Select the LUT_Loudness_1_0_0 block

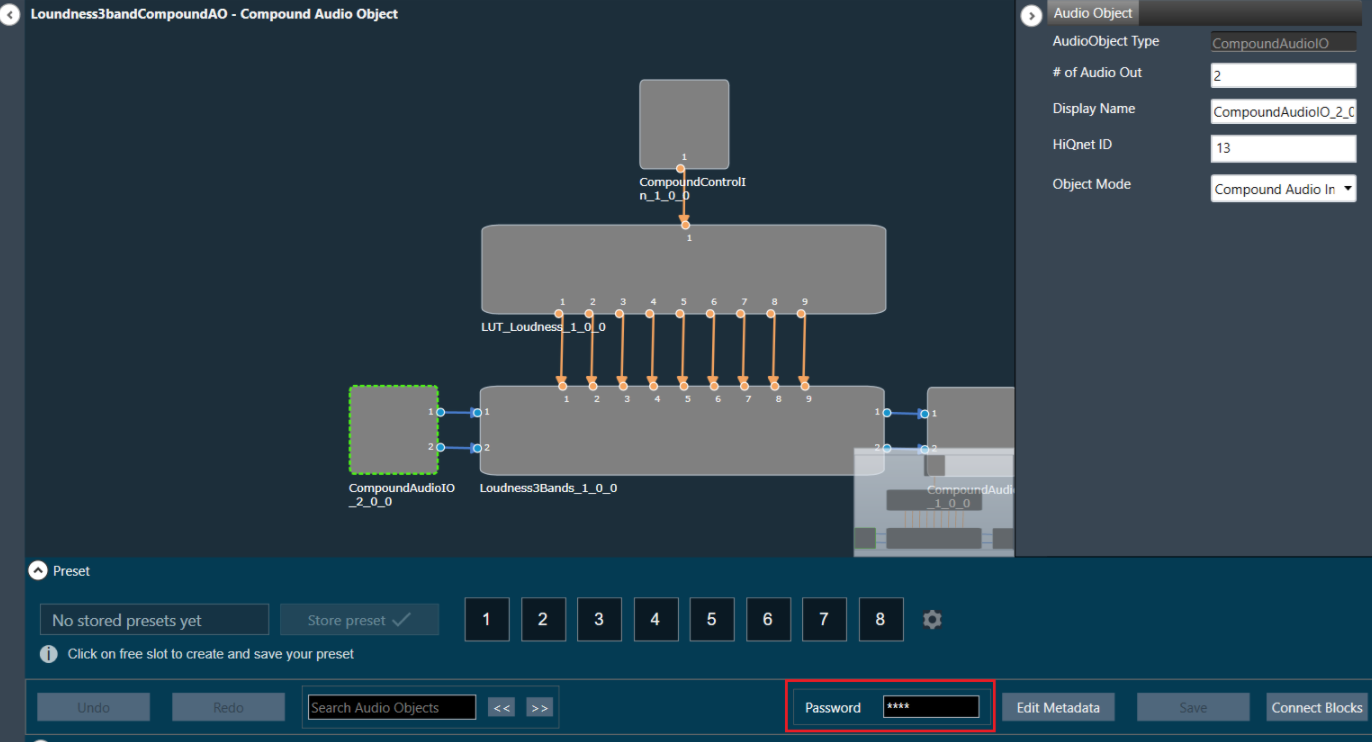[x=683, y=269]
